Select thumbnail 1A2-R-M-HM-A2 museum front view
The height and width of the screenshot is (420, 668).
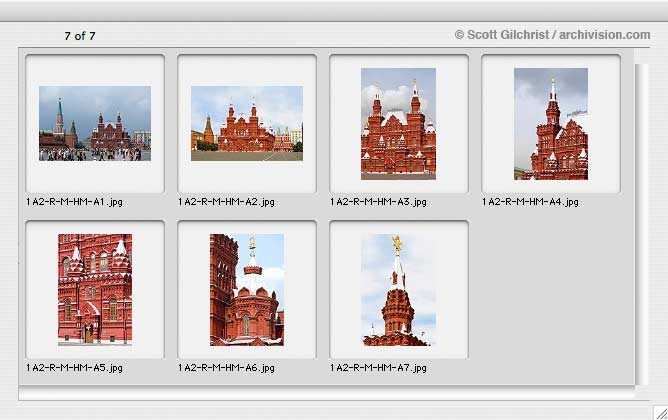[x=247, y=123]
